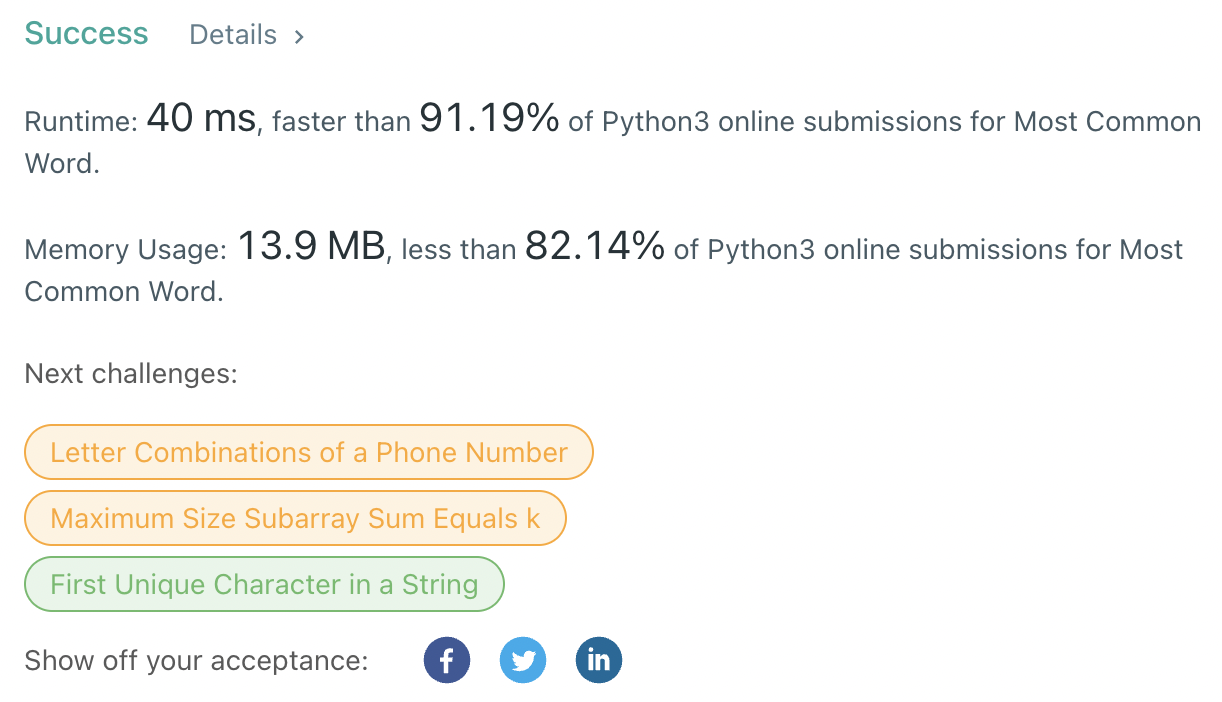Open First Unique Character in a String challenge
The image size is (1222, 702).
264,584
